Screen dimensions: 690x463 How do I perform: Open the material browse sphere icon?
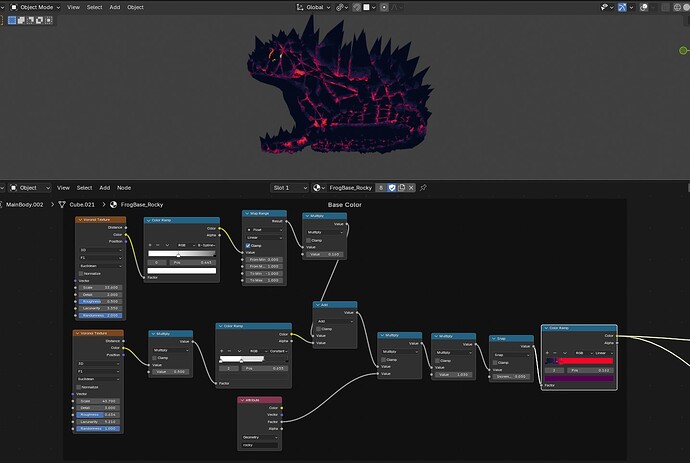[x=319, y=188]
